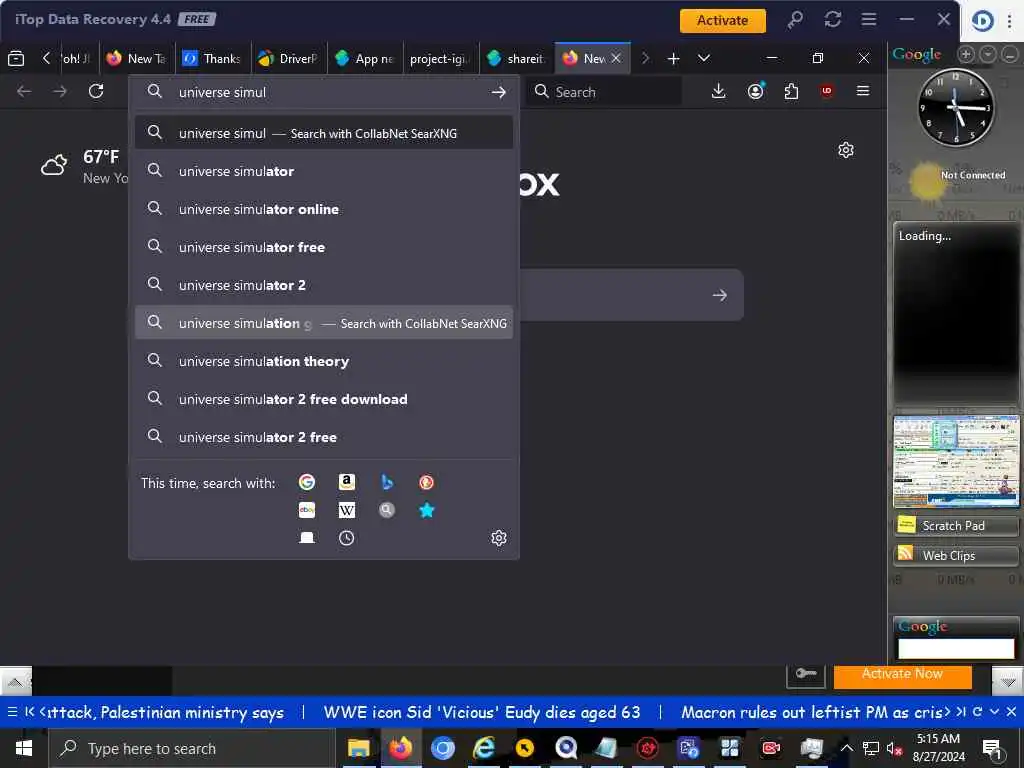This screenshot has height=768, width=1024.
Task: Search this time with Bing icon
Action: coord(387,482)
